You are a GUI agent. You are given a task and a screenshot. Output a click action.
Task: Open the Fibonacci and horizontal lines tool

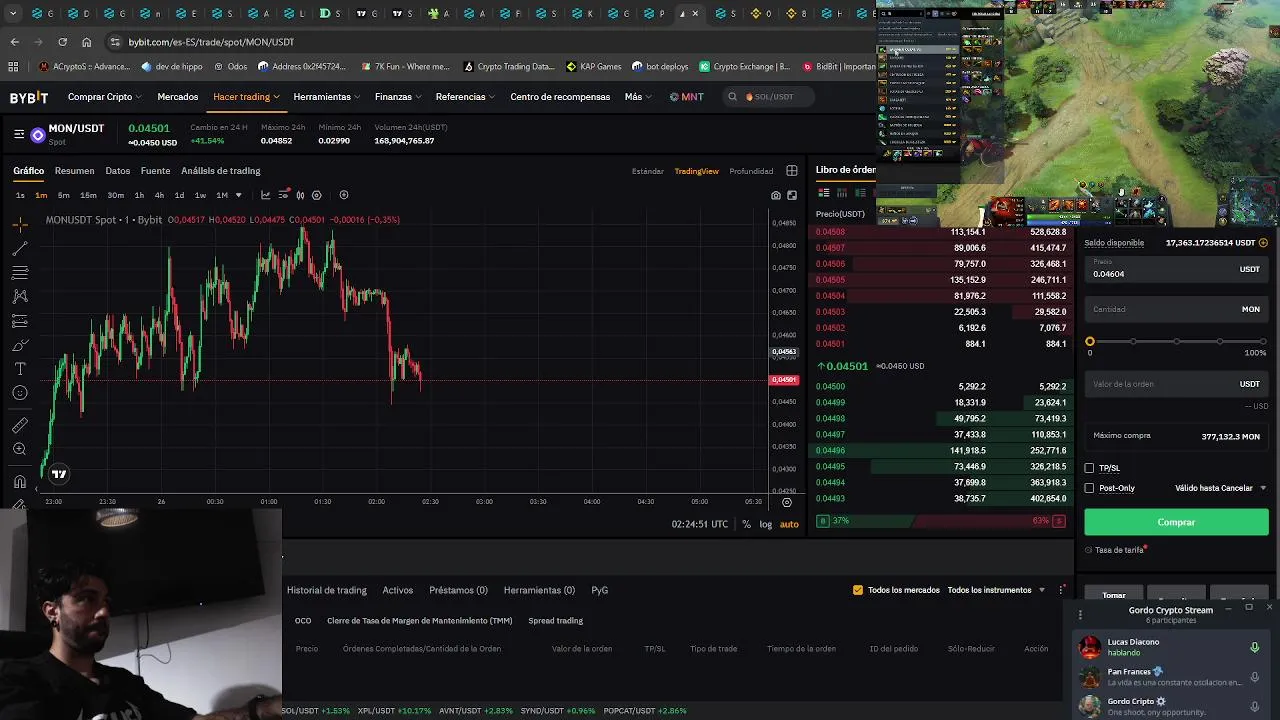[20, 272]
